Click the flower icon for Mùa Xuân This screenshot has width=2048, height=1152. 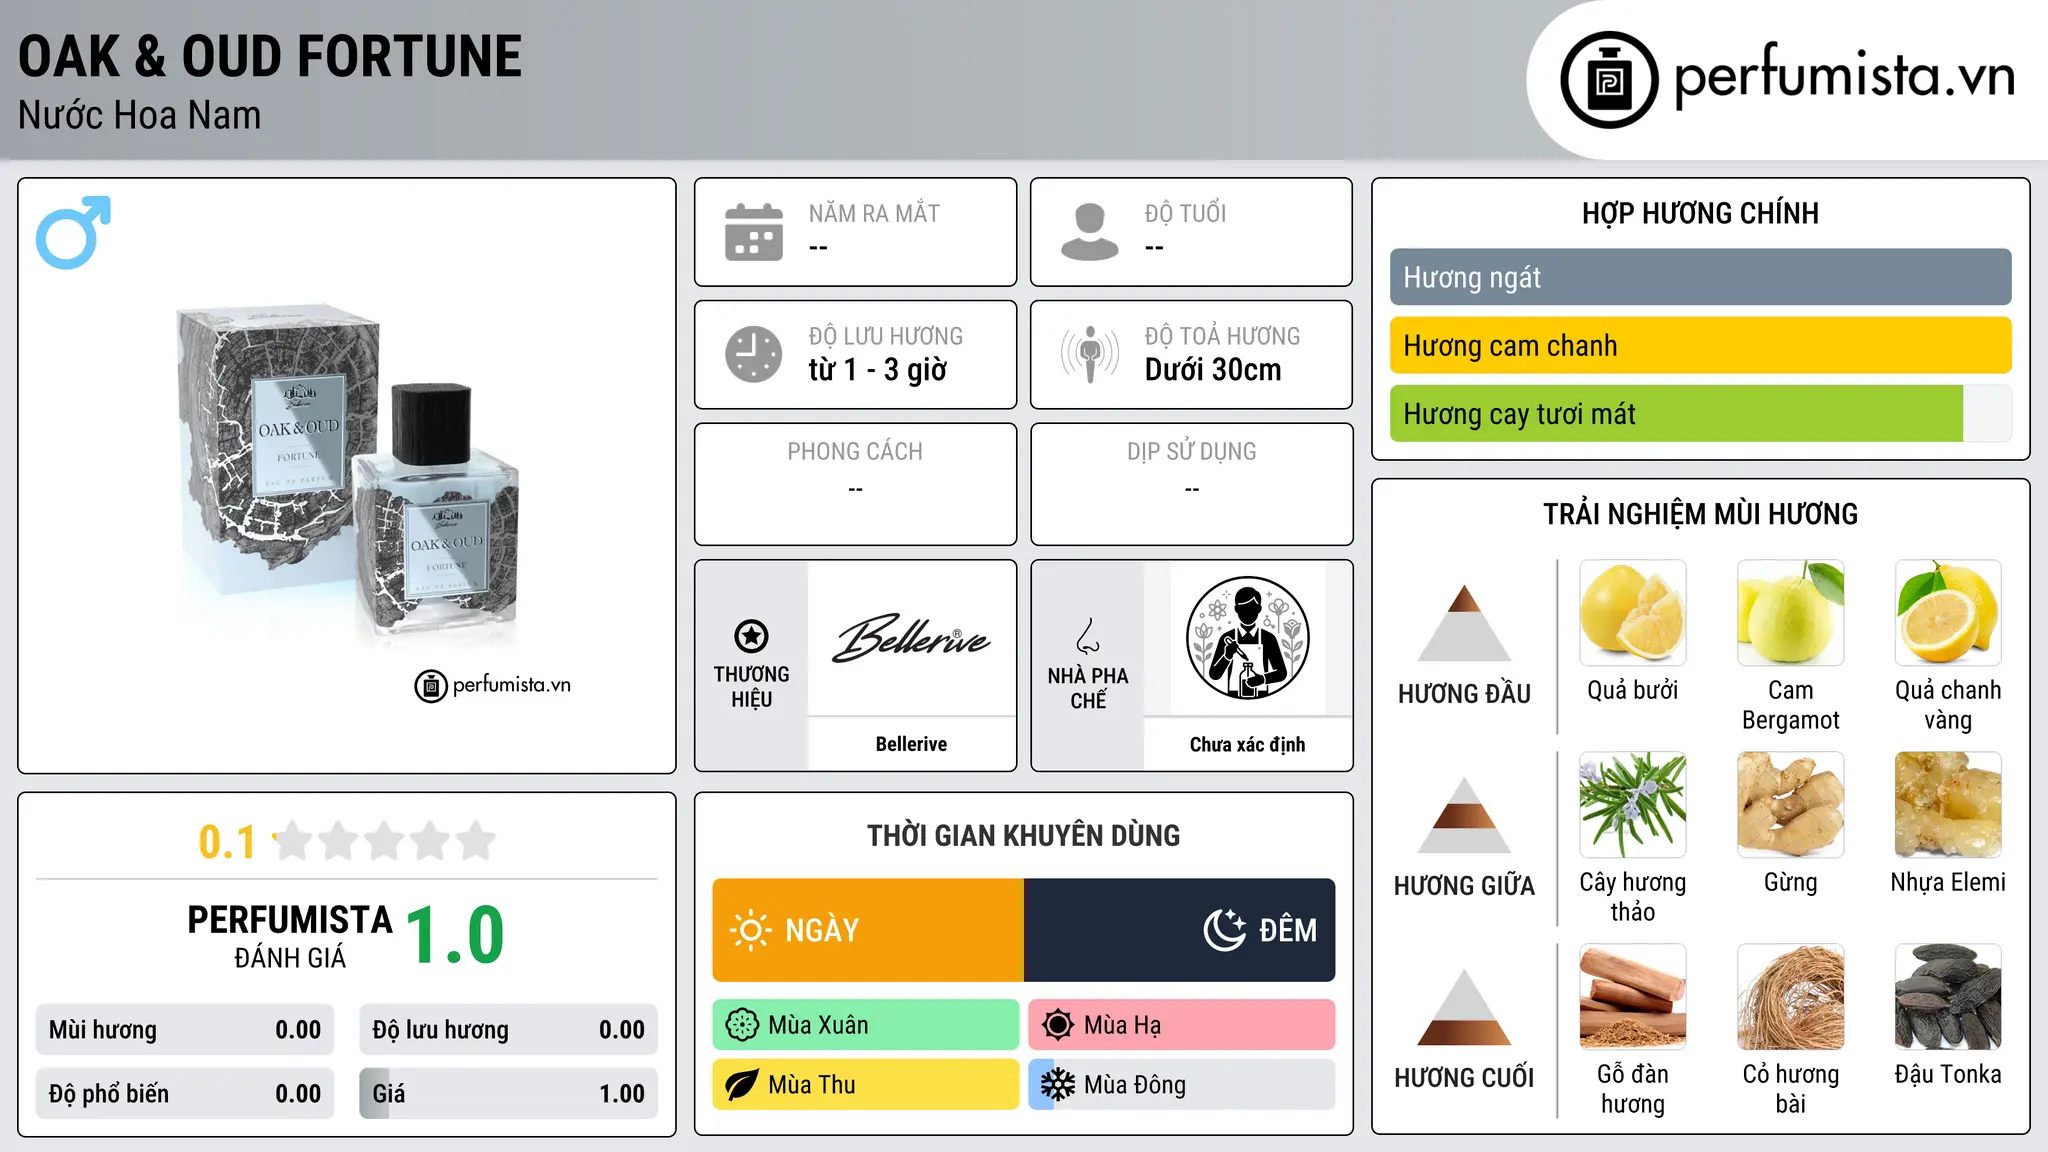coord(742,1025)
